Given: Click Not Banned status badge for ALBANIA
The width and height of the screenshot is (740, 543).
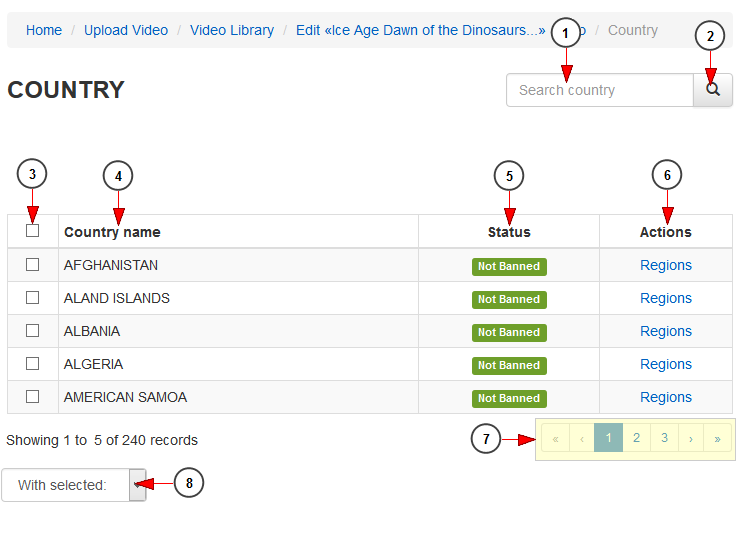Looking at the screenshot, I should [509, 332].
